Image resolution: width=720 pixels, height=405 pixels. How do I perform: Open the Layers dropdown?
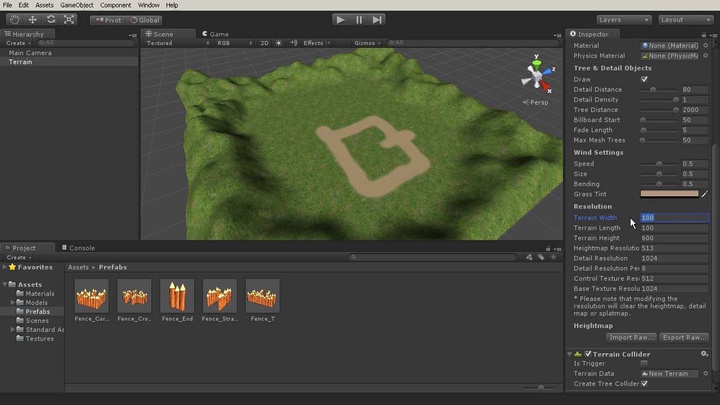624,19
